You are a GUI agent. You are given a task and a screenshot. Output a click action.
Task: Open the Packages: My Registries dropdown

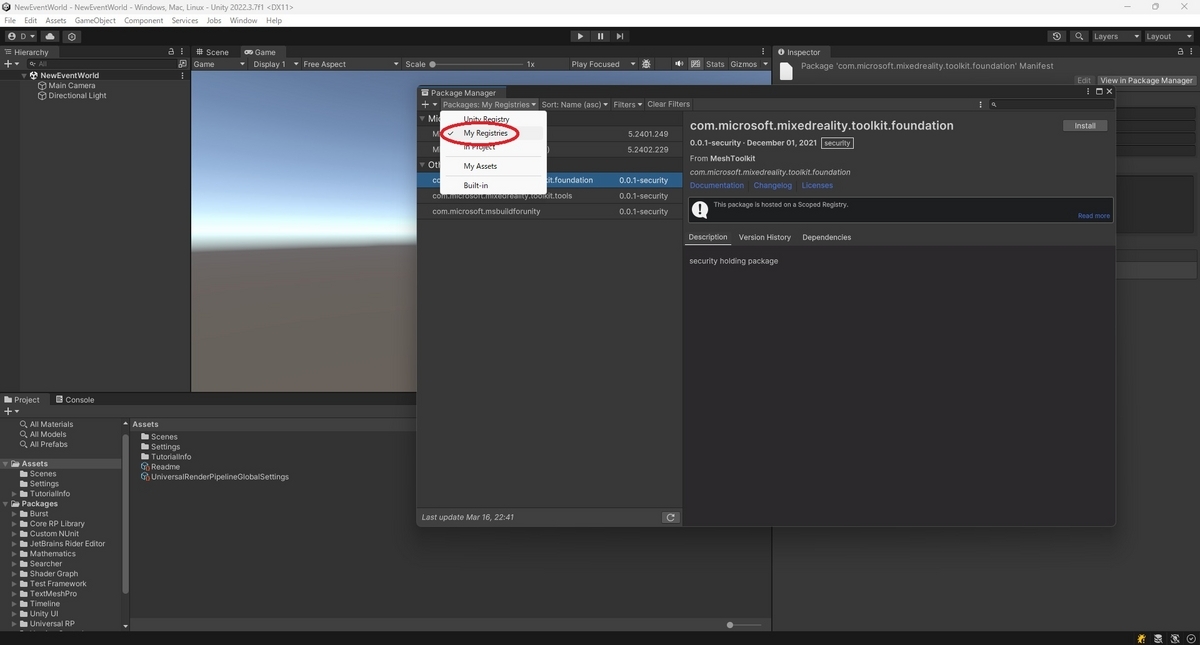[490, 104]
